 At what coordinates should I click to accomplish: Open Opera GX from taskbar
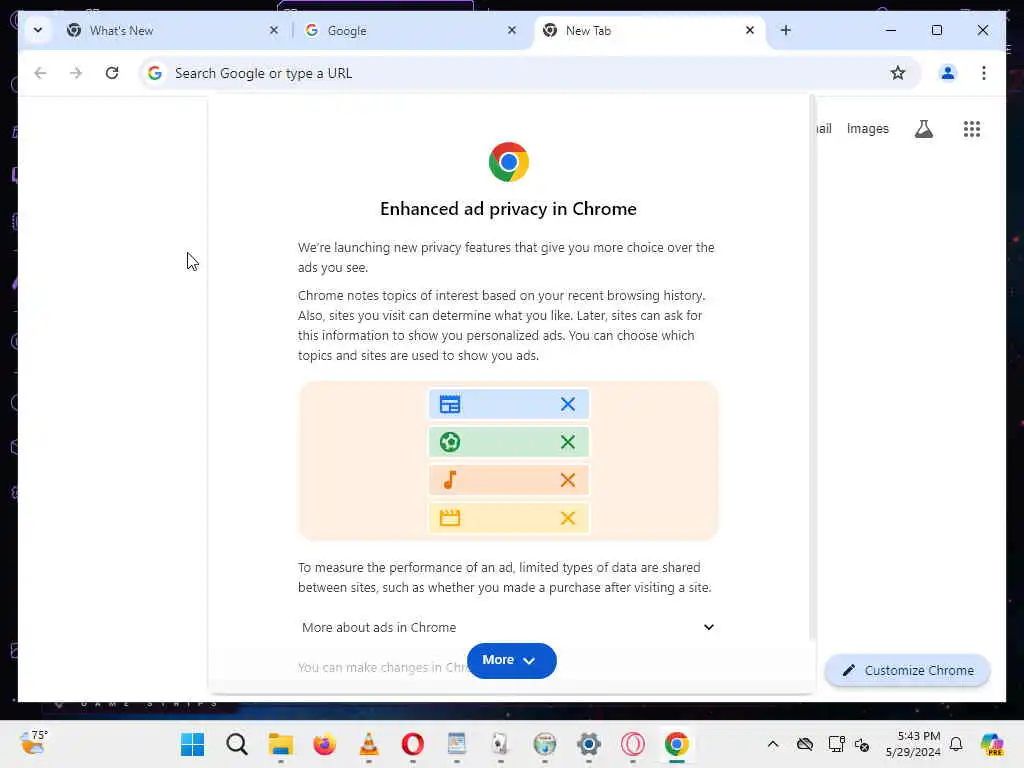(x=632, y=744)
